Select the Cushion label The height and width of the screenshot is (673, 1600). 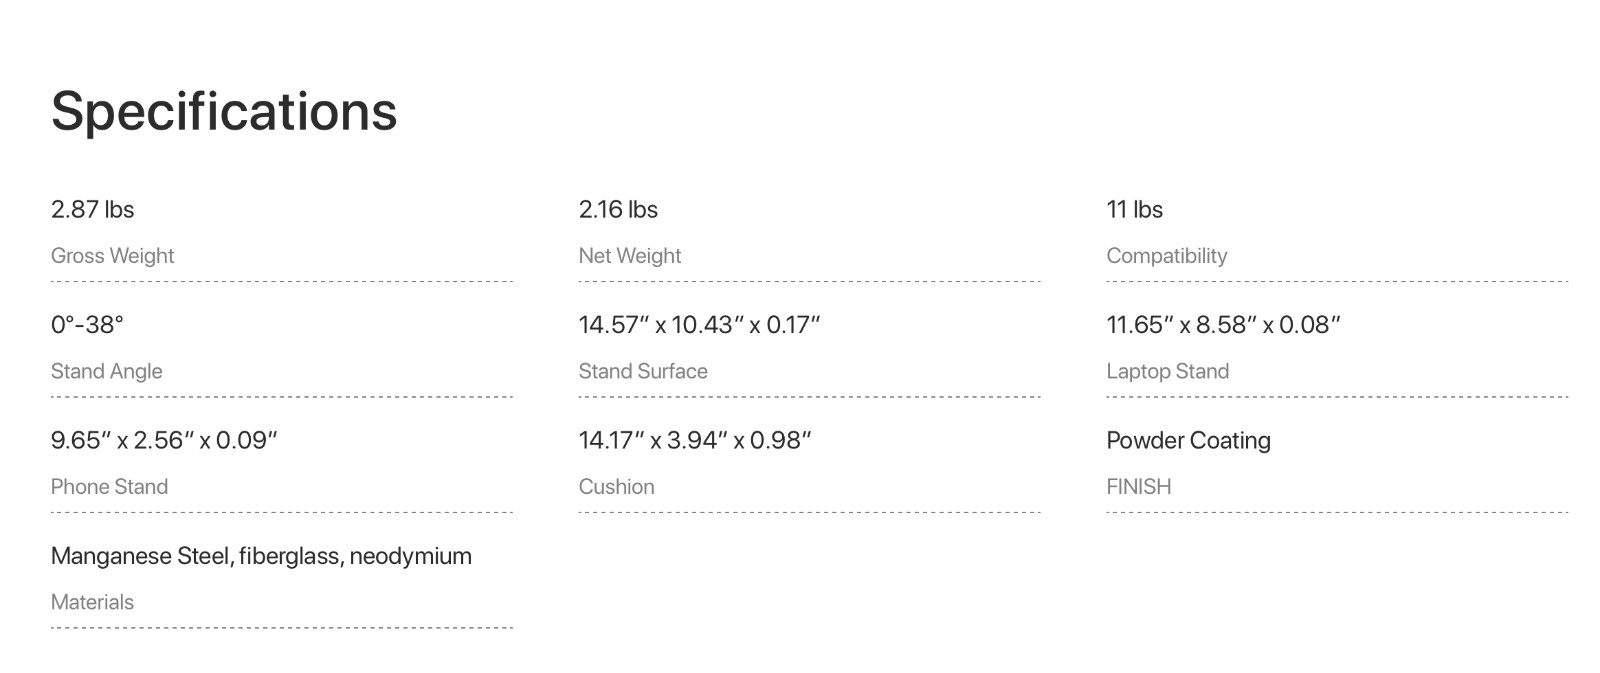click(616, 487)
